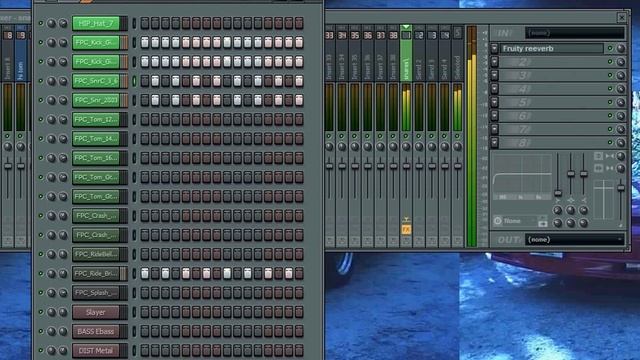The height and width of the screenshot is (360, 640).
Task: Toggle the HIP_Hat_7 channel select indicator
Action: [x=134, y=23]
